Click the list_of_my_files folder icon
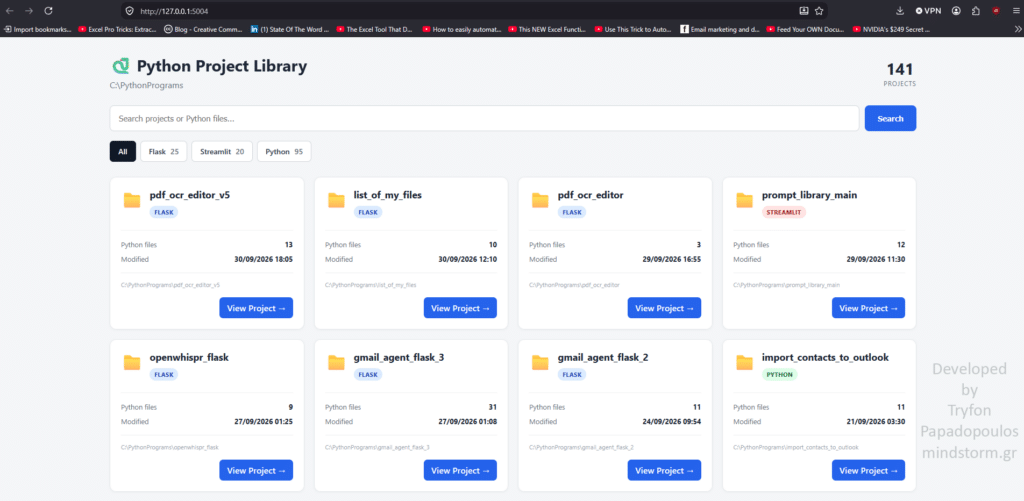Viewport: 1024px width, 501px height. (x=336, y=200)
